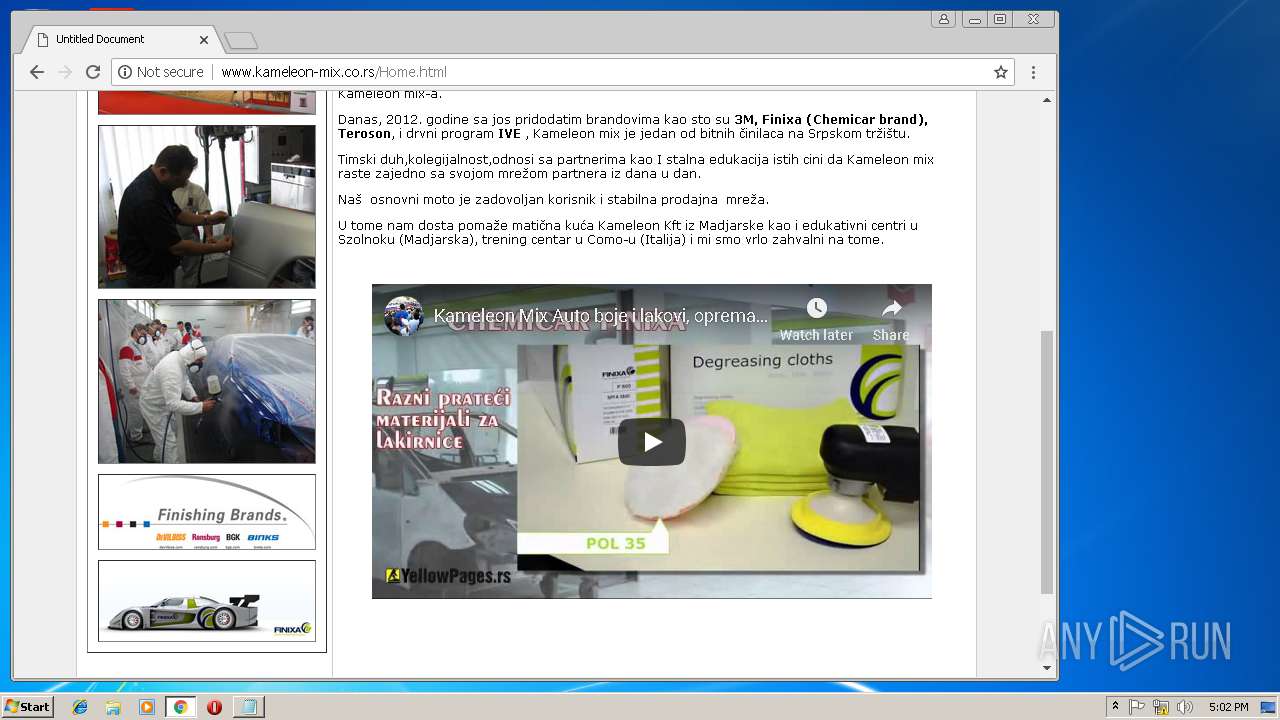Open Windows Media Player from the taskbar
The image size is (1280, 720).
[147, 707]
